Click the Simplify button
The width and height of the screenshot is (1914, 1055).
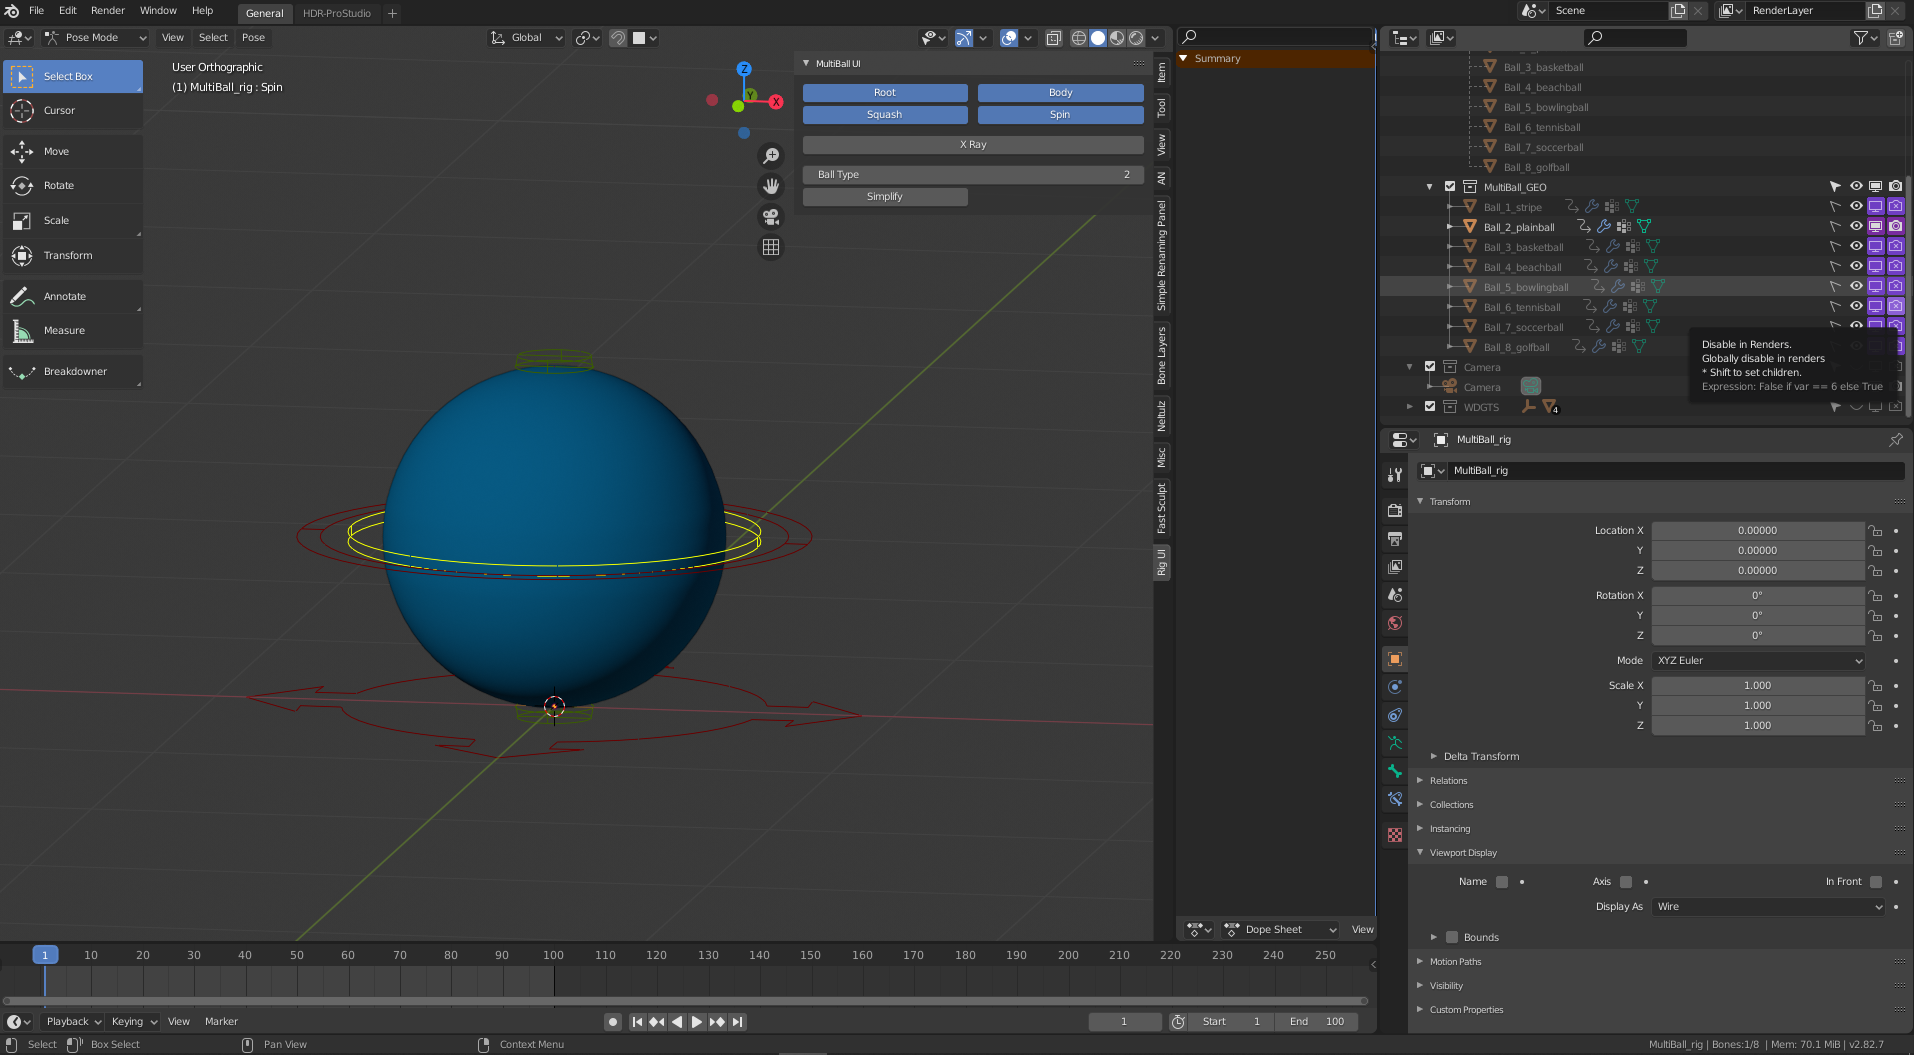point(884,197)
